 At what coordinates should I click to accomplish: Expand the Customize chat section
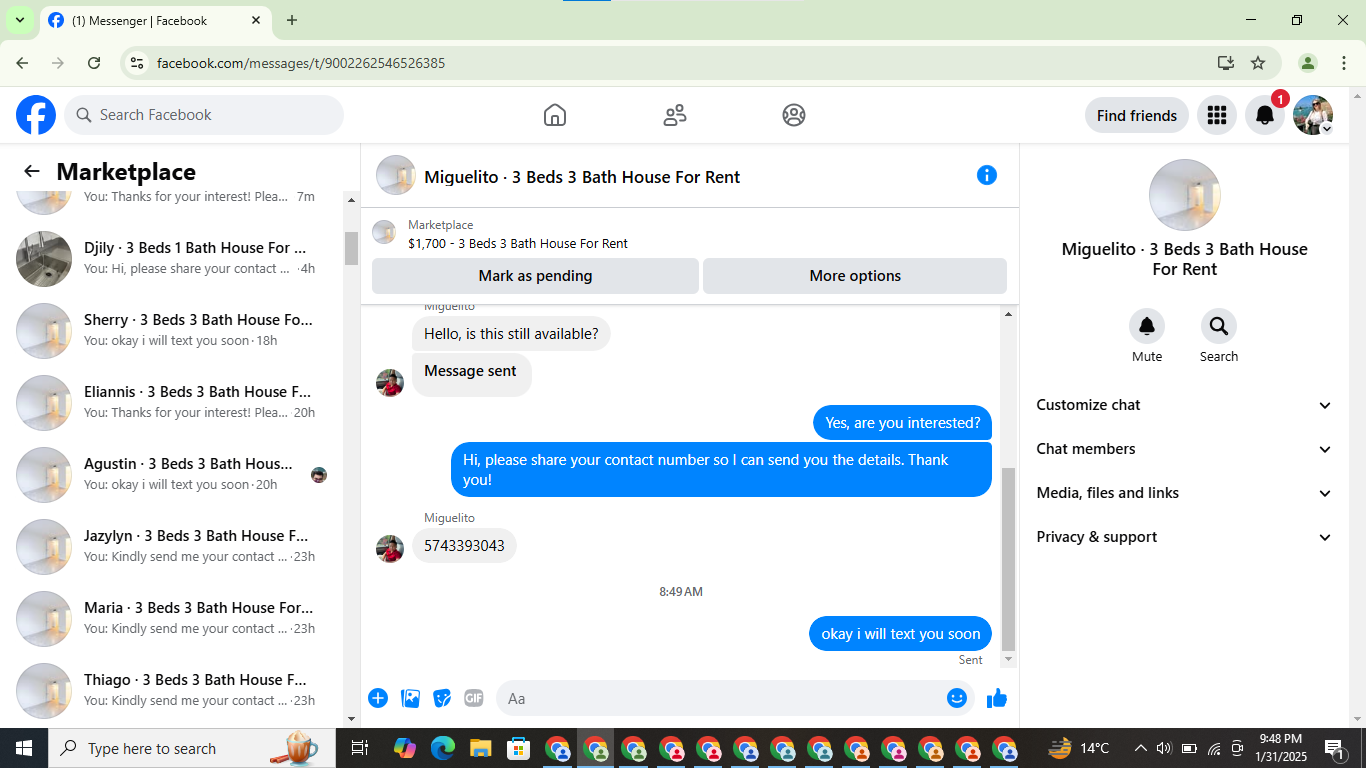pos(1185,405)
